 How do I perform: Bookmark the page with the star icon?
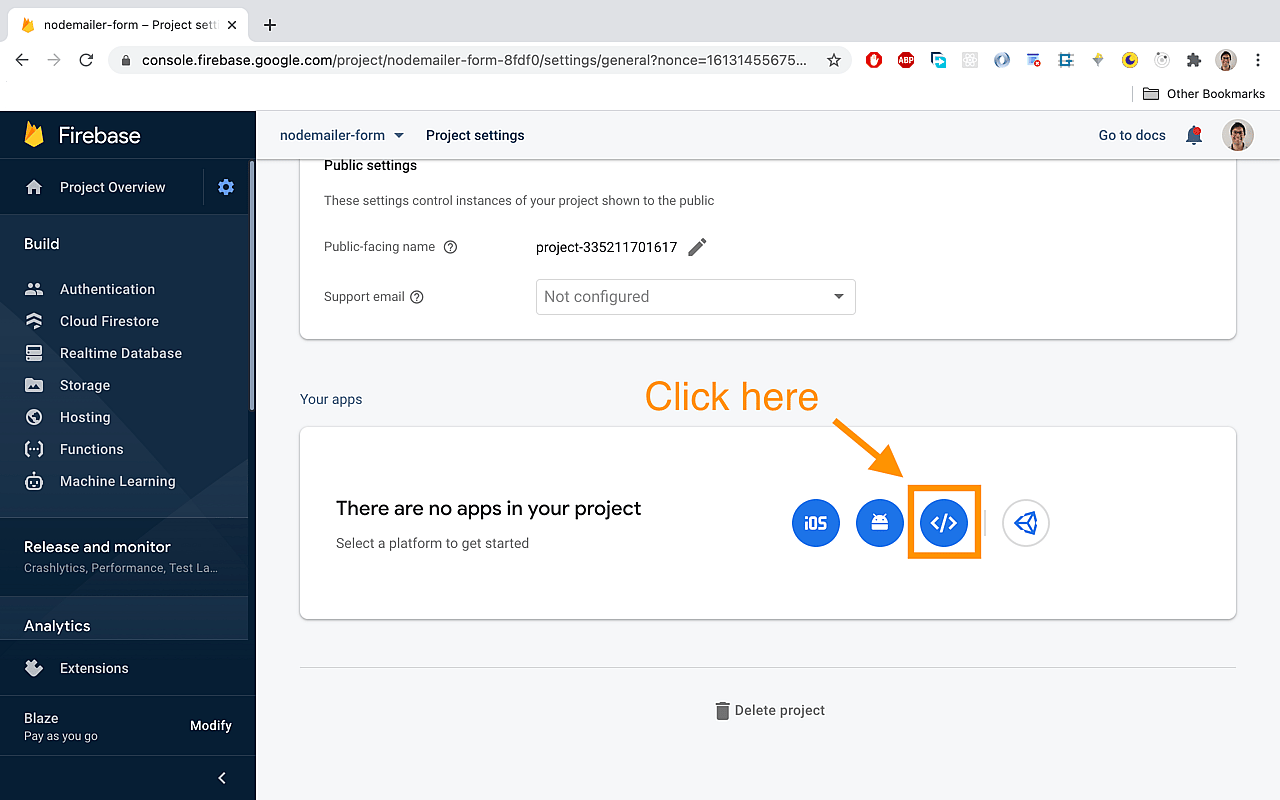coord(833,60)
